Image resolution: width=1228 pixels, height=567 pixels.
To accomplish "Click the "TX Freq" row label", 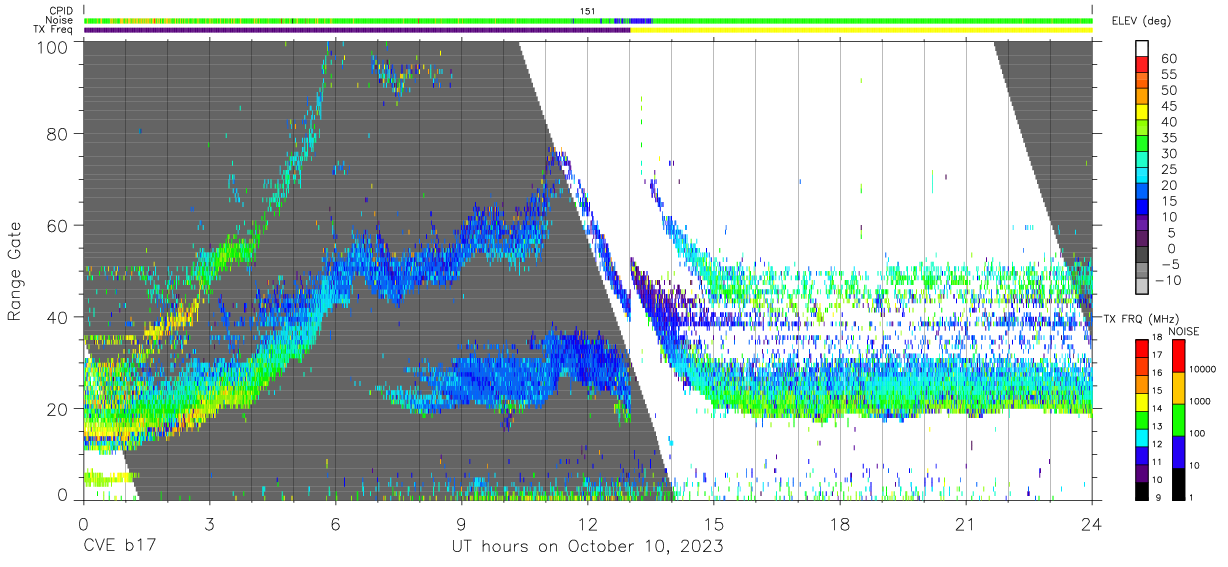I will (x=54, y=30).
